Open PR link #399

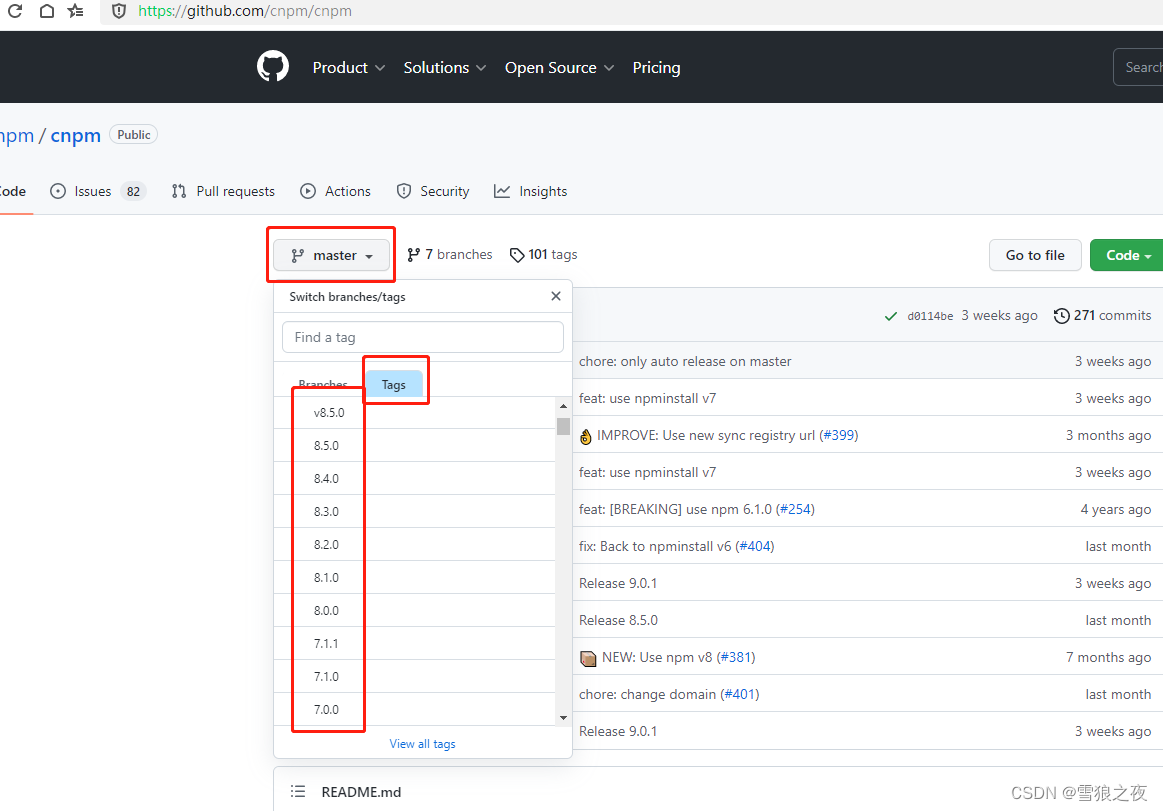point(840,436)
